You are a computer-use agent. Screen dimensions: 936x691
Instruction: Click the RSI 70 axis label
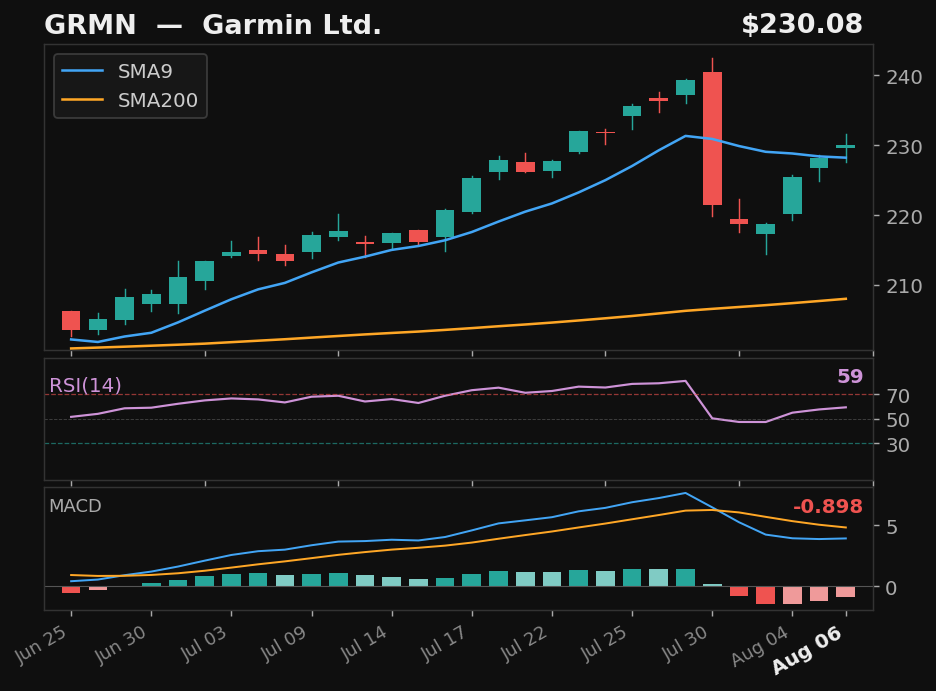(x=898, y=396)
